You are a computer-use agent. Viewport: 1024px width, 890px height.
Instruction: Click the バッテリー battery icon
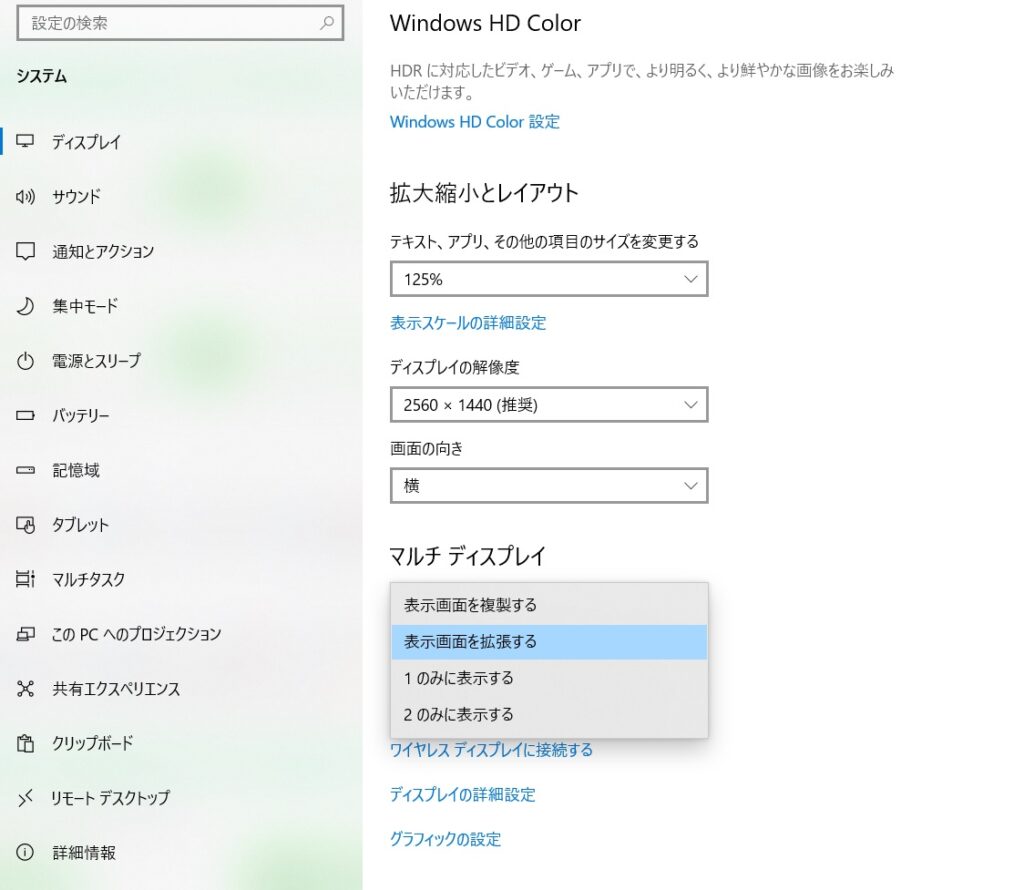[25, 415]
